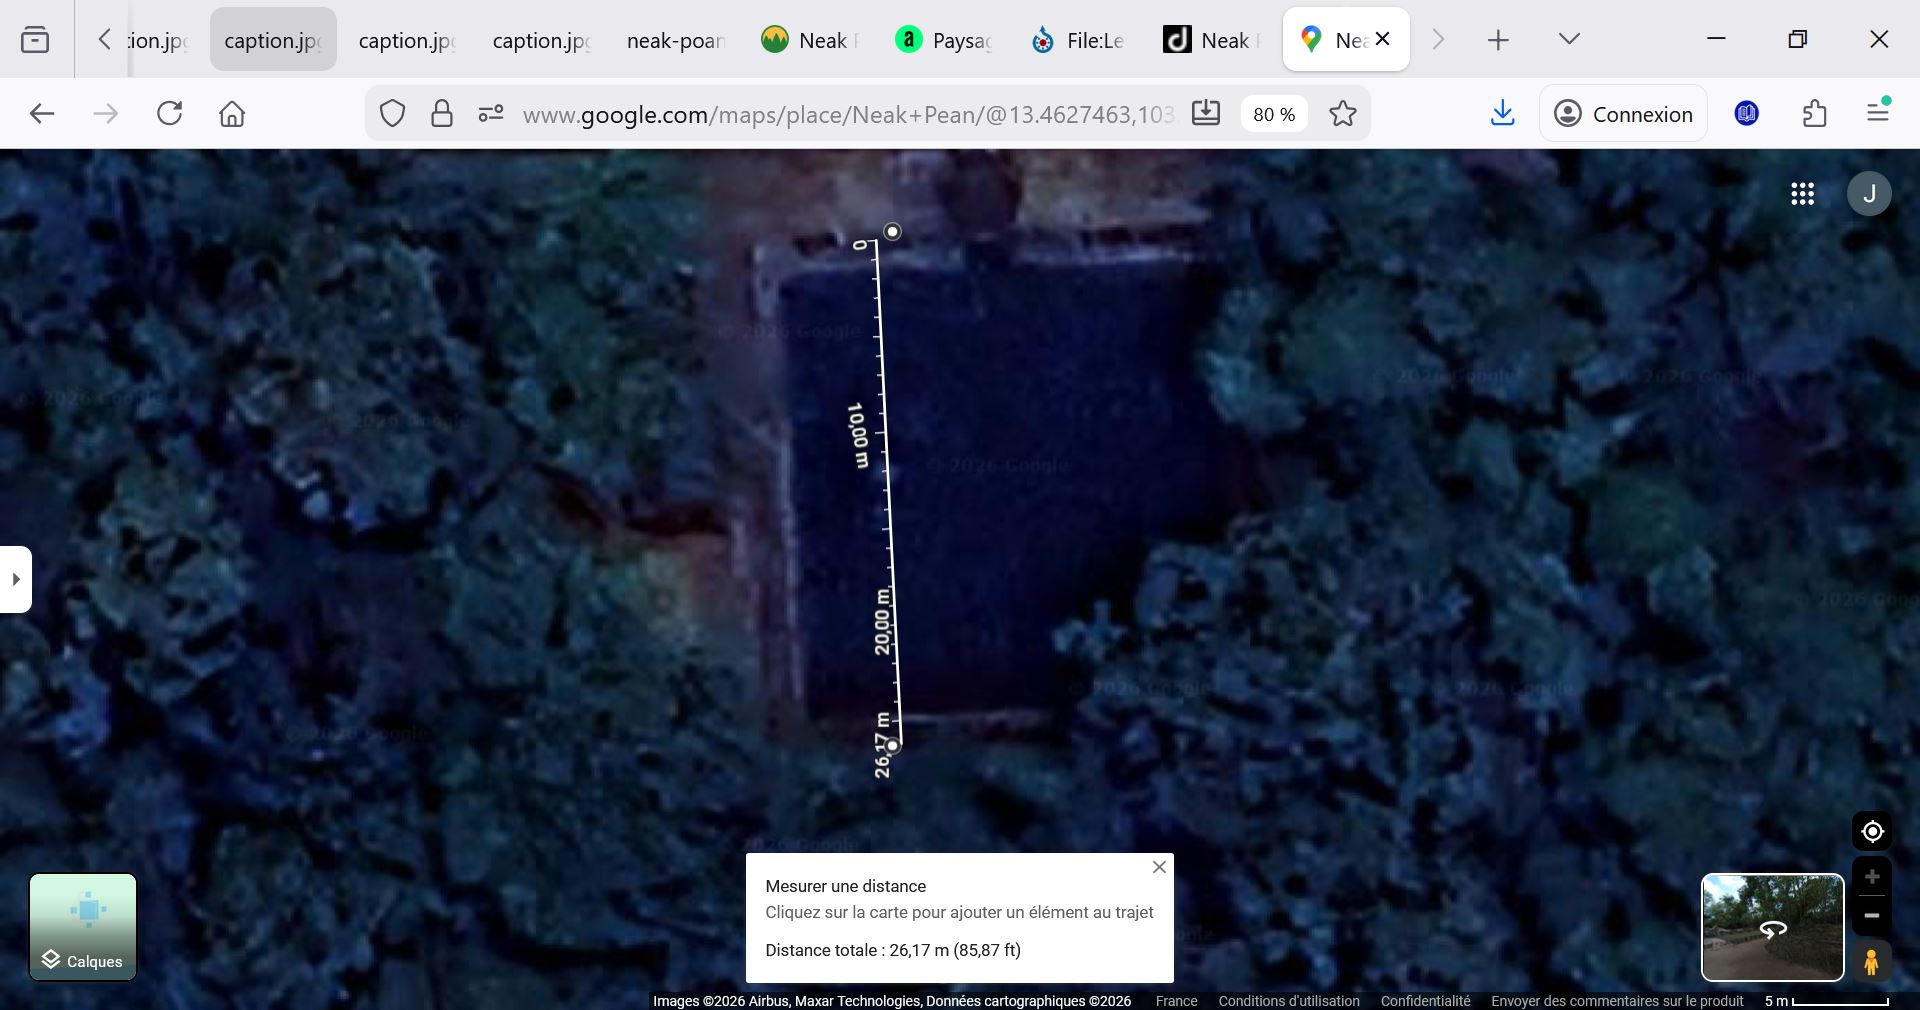This screenshot has width=1920, height=1010.
Task: Open the list all tabs dropdown
Action: tap(1569, 40)
